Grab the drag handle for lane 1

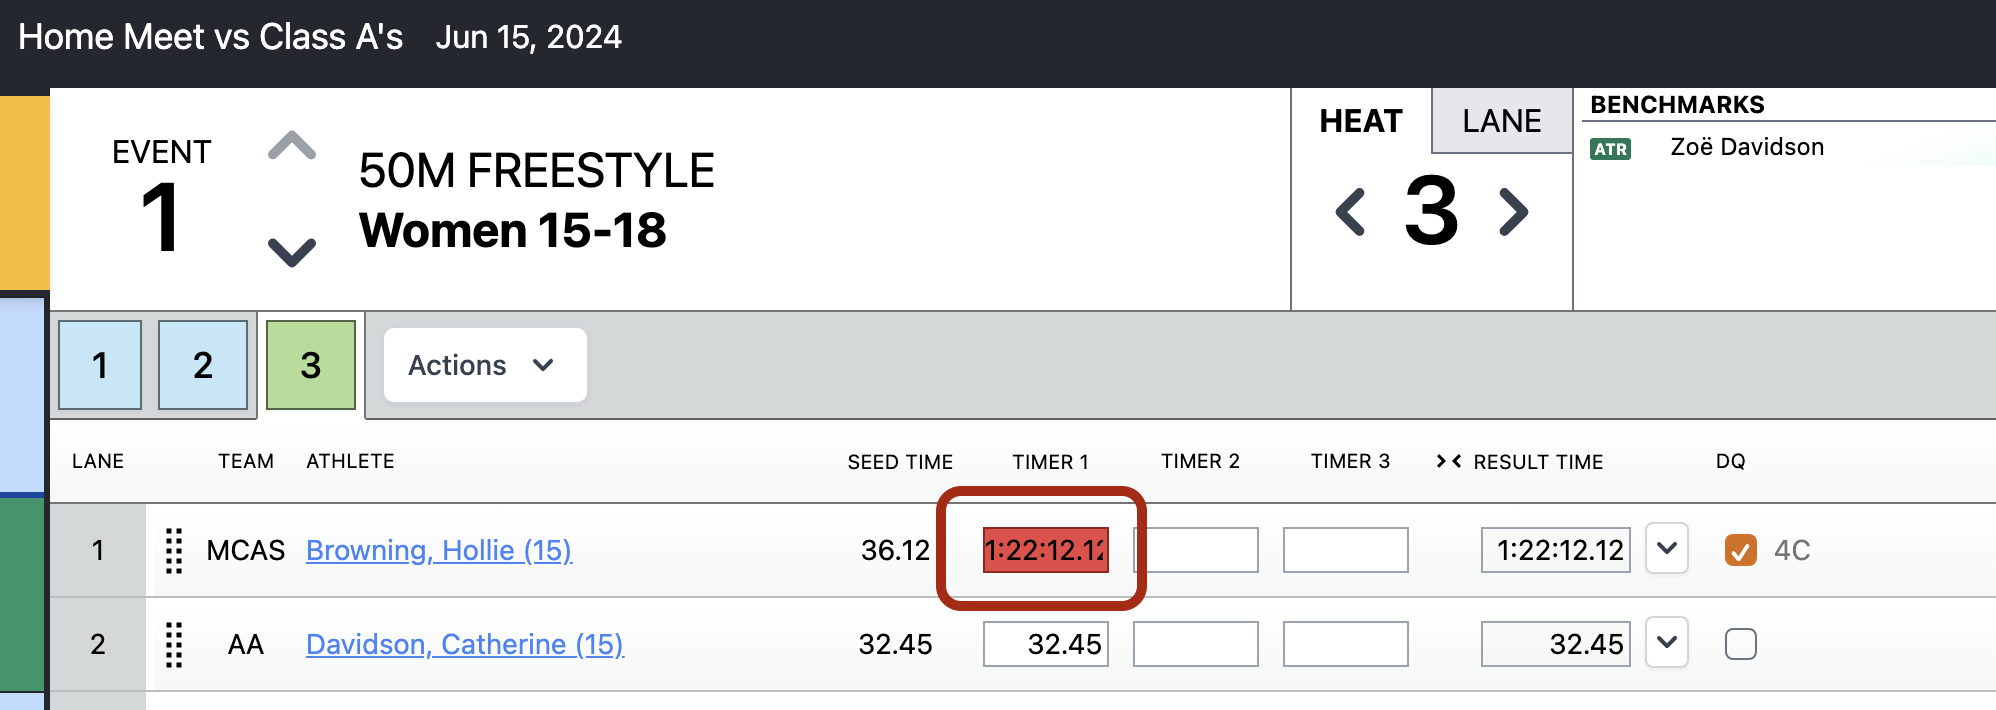coord(174,550)
